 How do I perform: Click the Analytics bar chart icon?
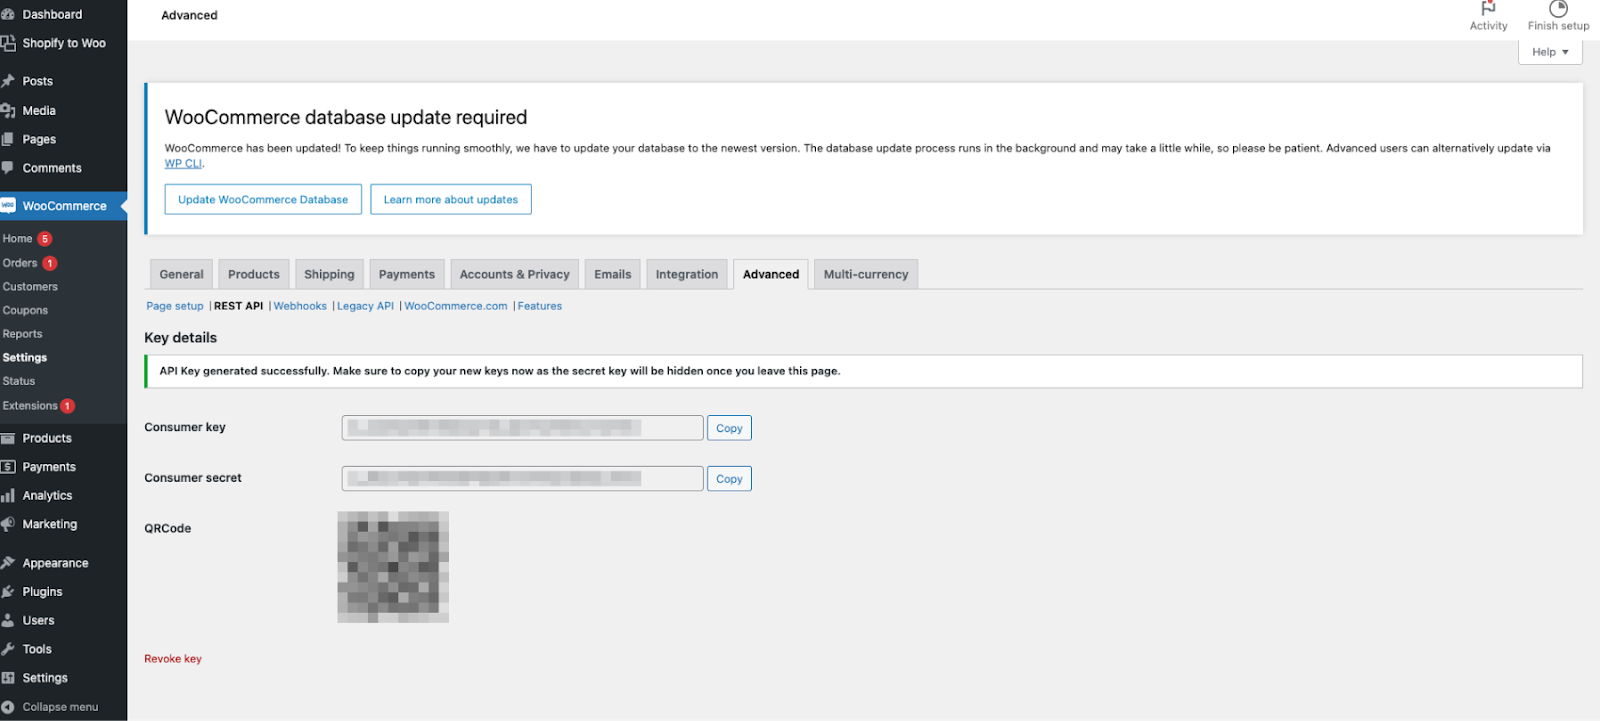coord(8,496)
